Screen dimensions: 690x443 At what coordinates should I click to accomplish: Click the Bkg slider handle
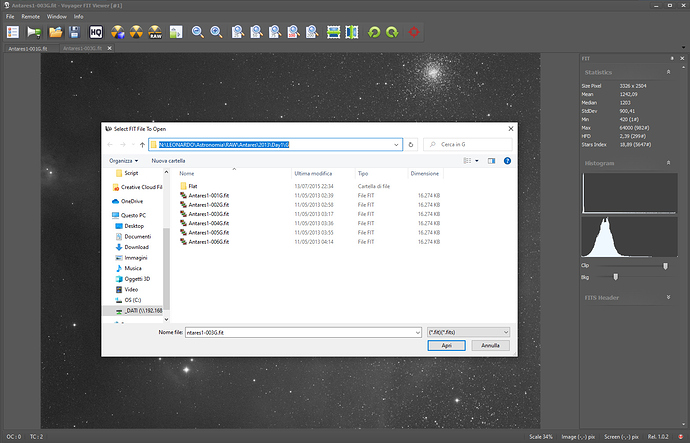tap(616, 277)
